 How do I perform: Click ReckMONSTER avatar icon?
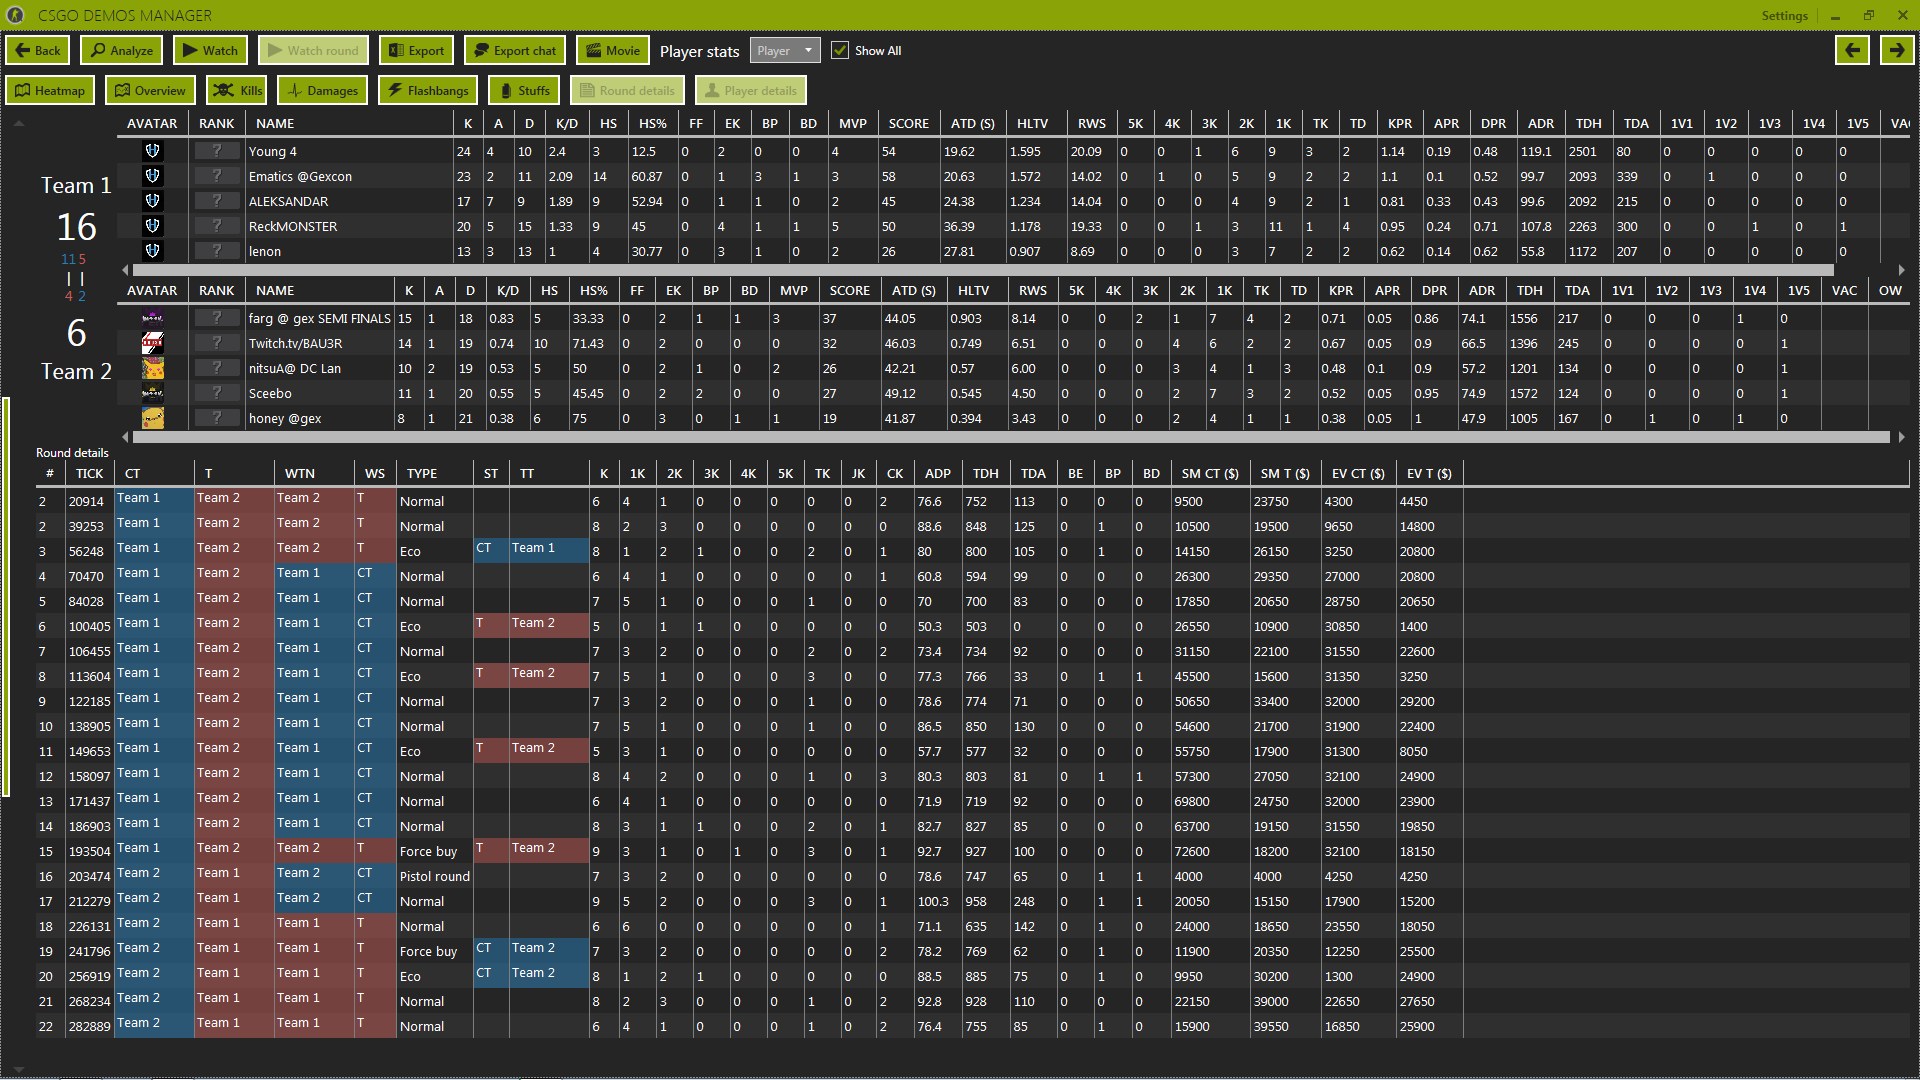coord(152,226)
